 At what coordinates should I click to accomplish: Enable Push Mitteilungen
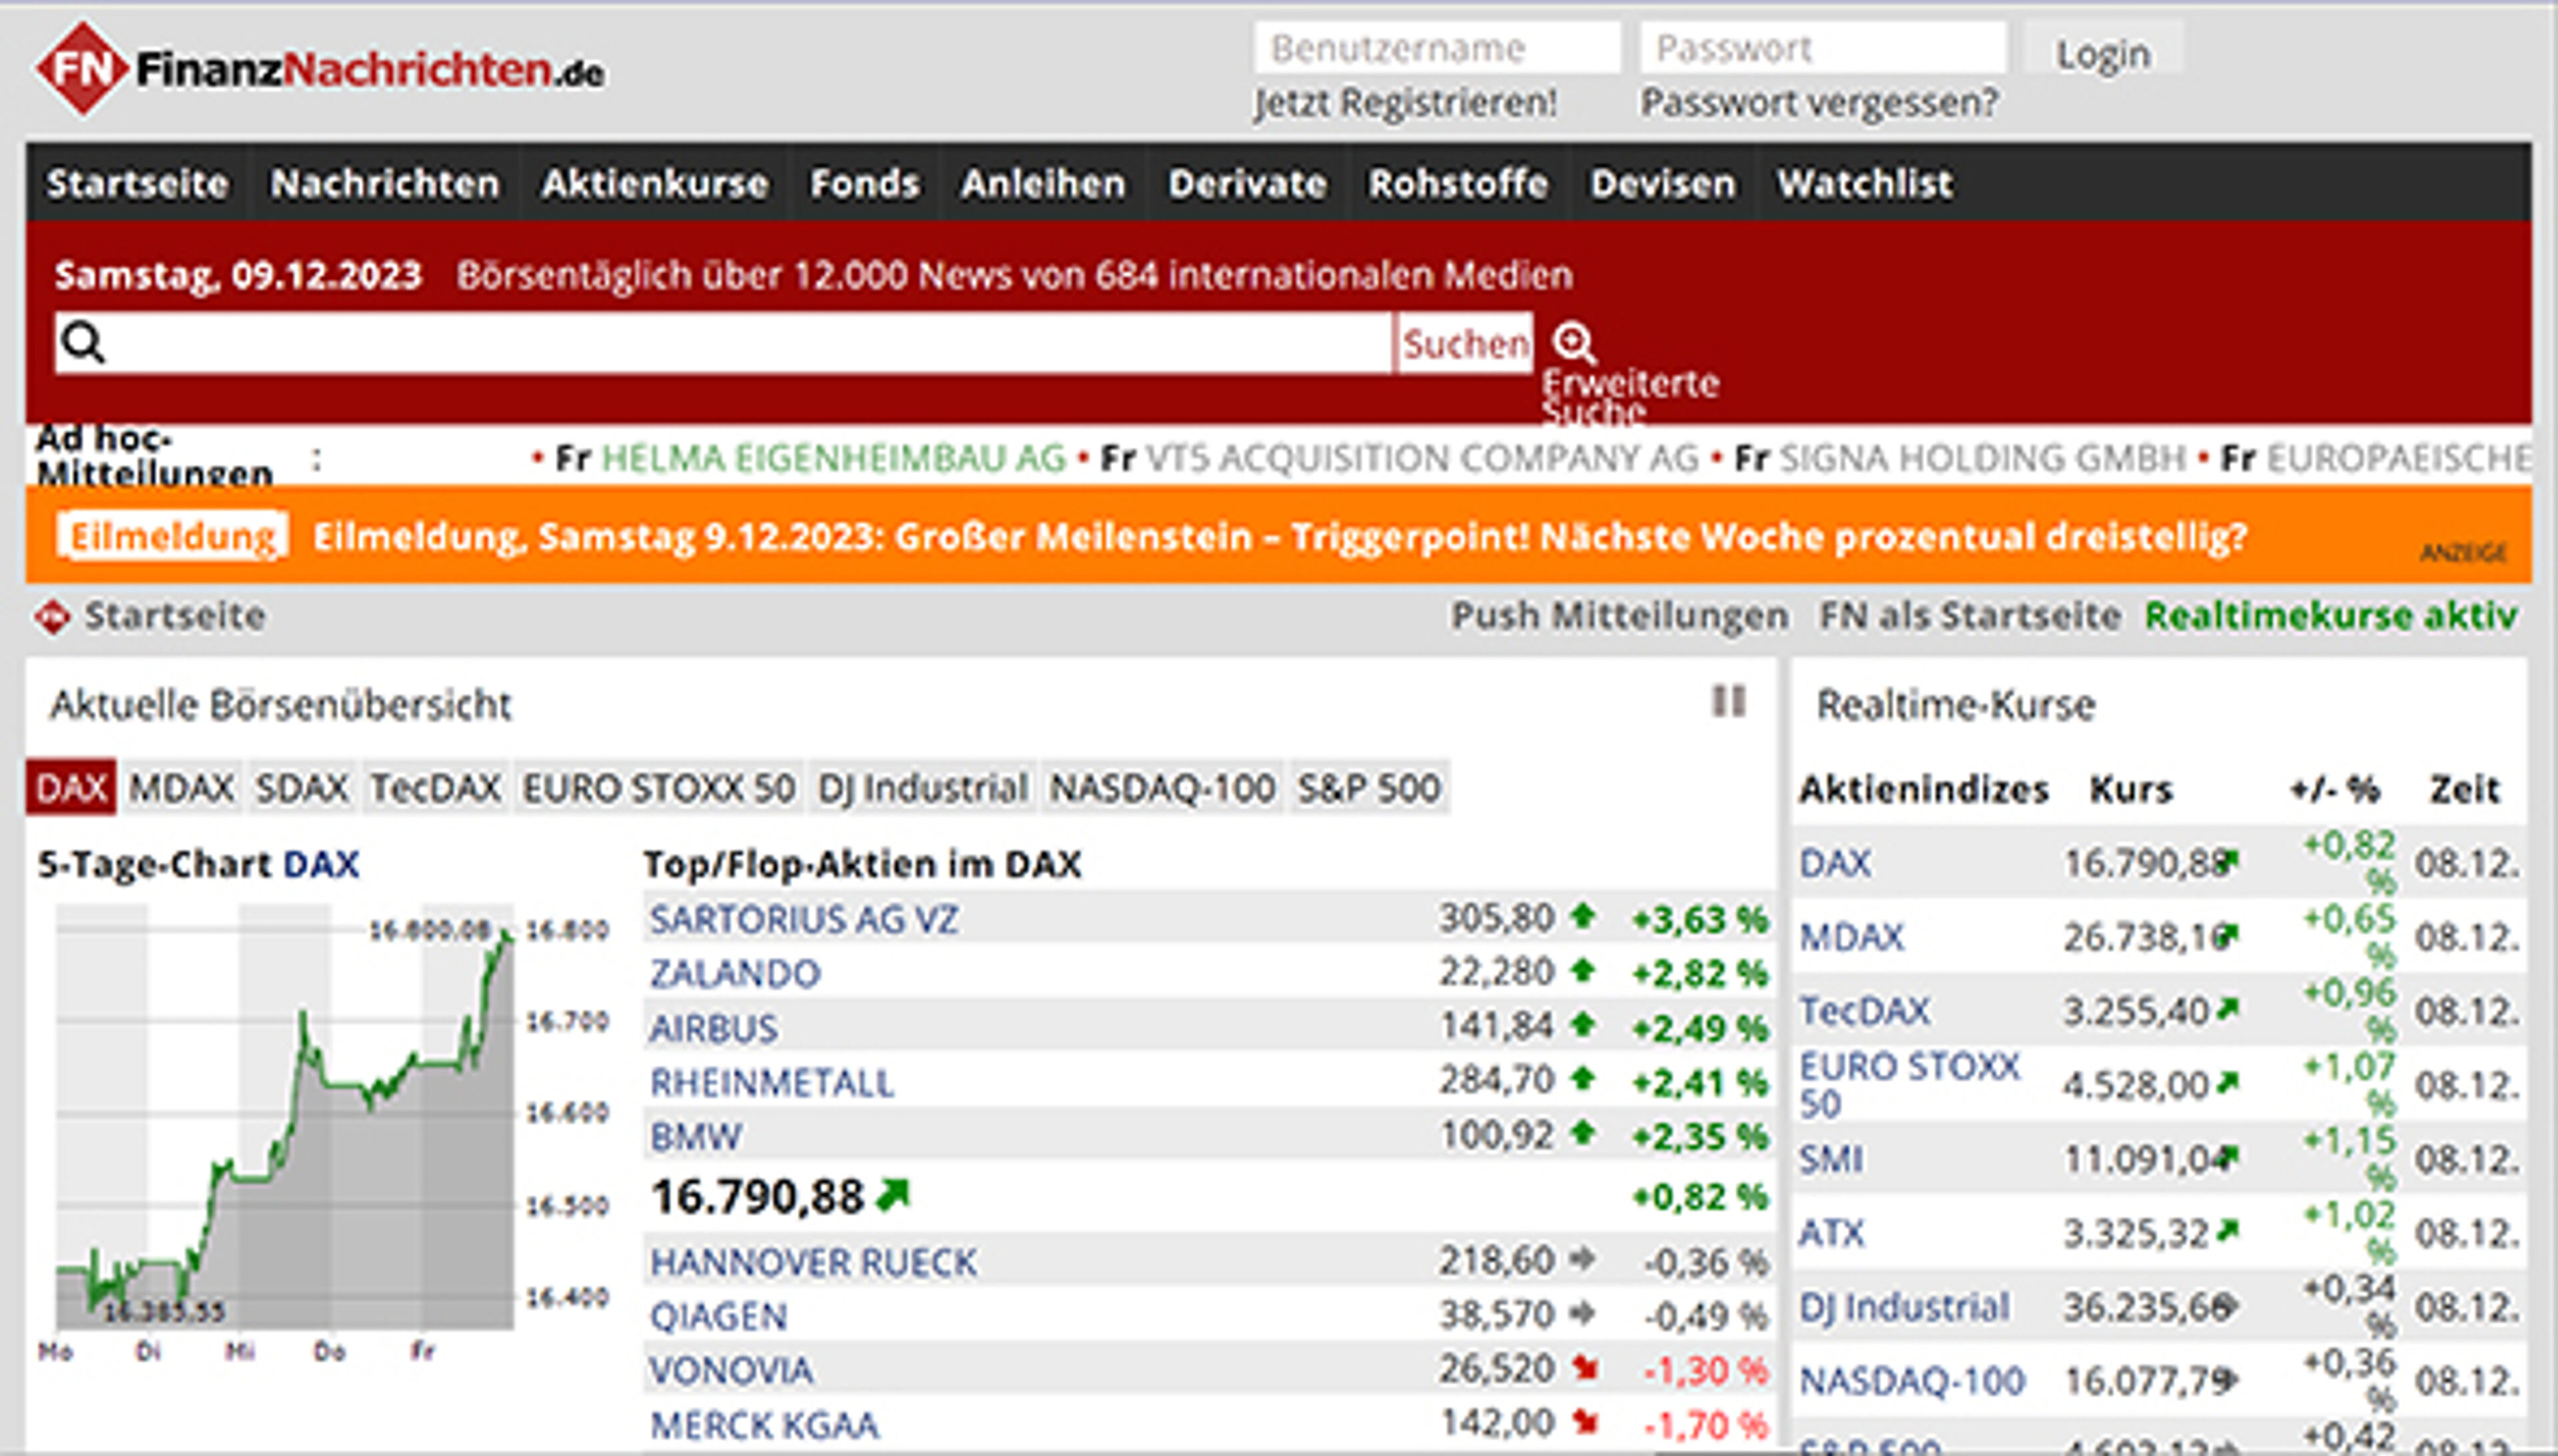tap(1619, 616)
